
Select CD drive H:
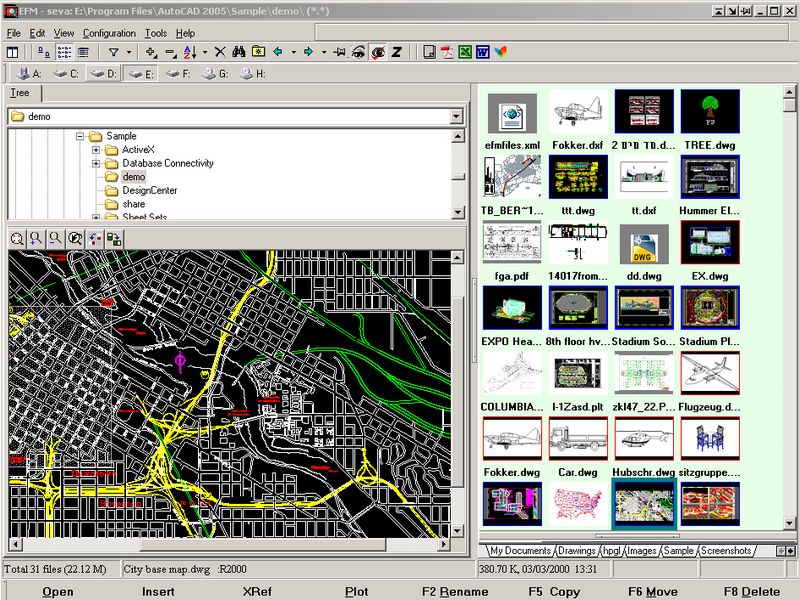tap(253, 74)
